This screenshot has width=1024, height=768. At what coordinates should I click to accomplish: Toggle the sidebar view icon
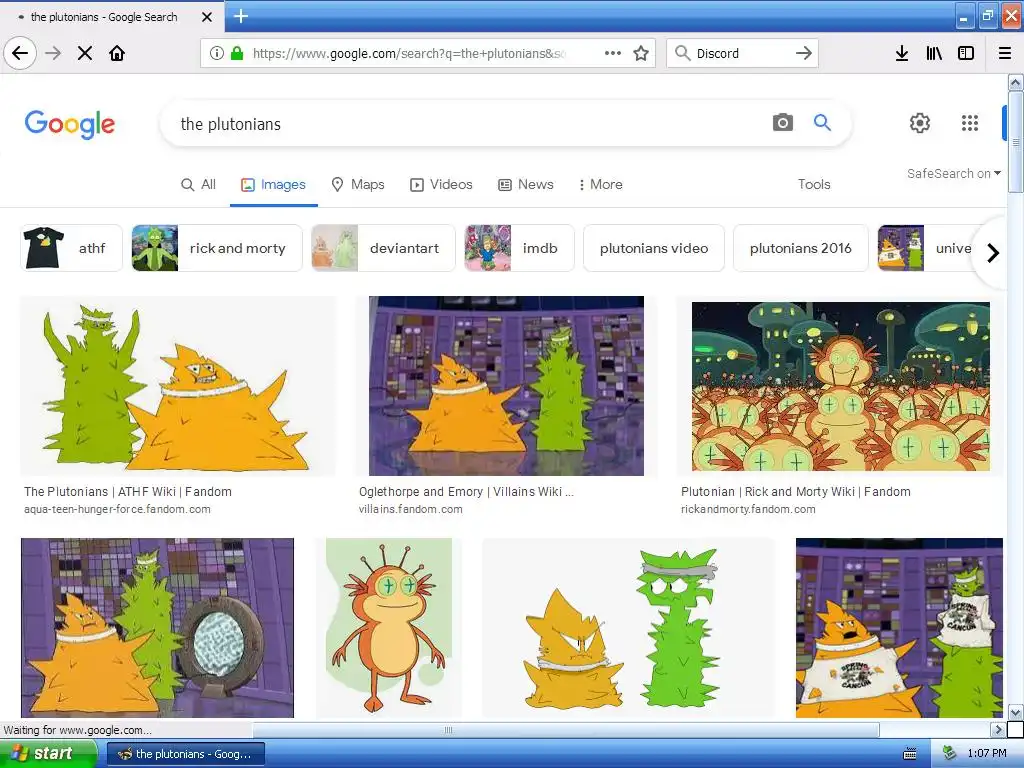coord(966,53)
